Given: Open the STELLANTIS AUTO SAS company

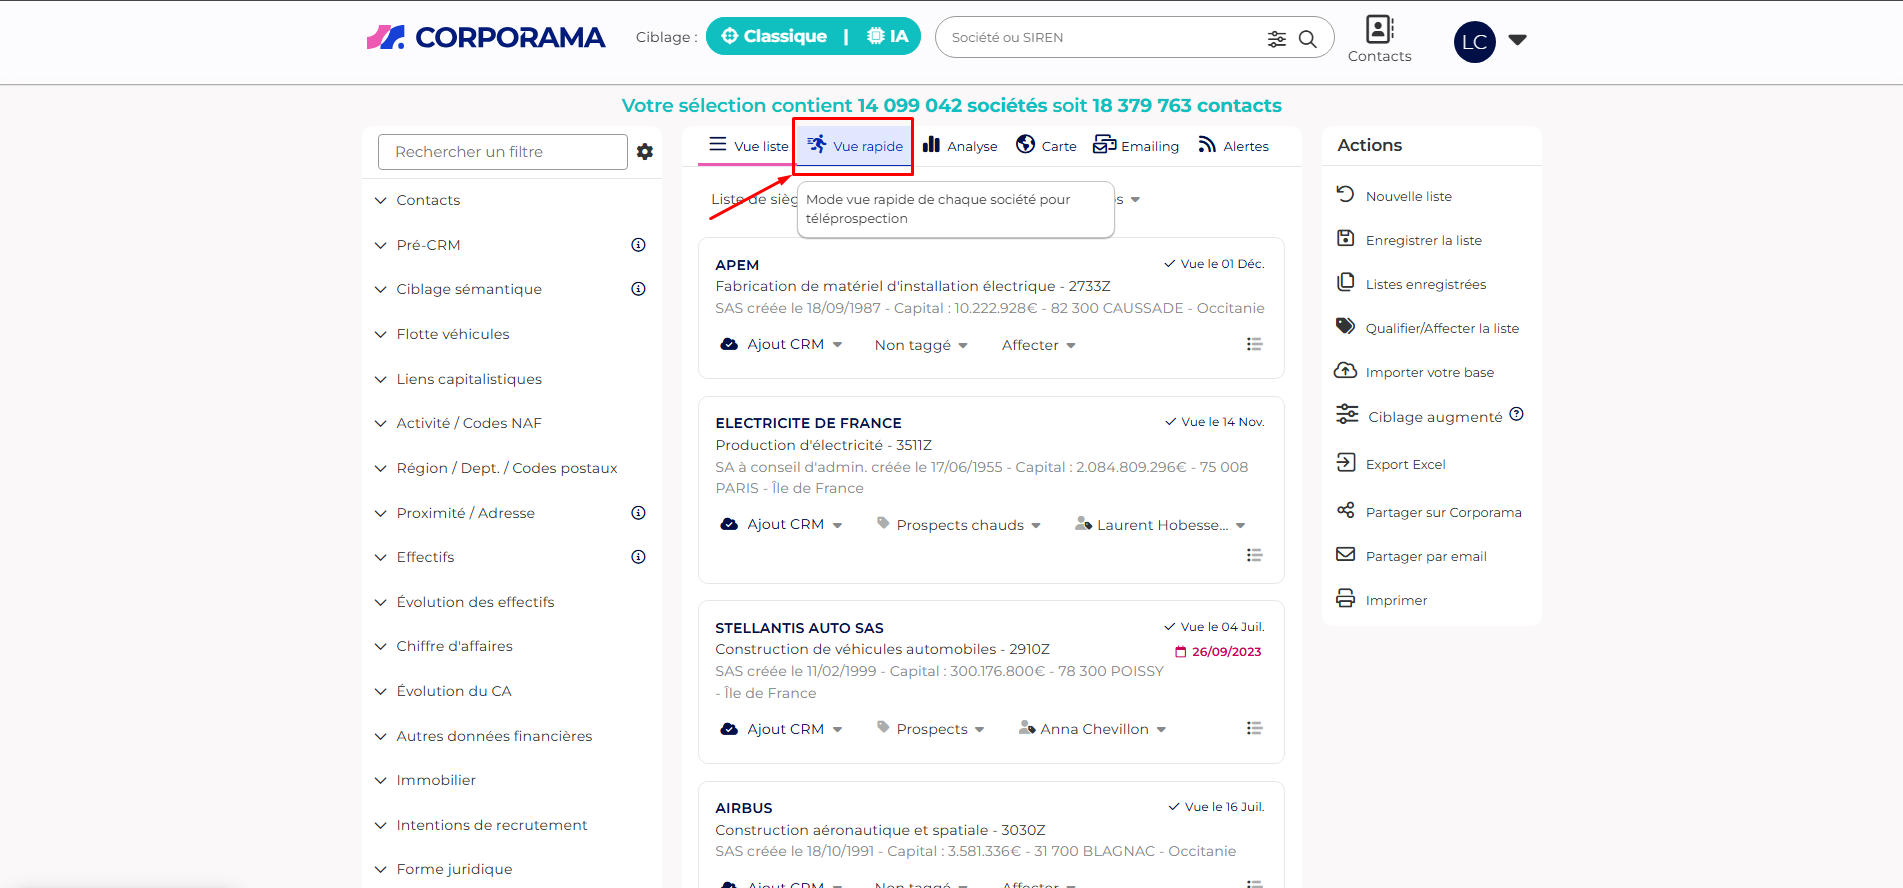Looking at the screenshot, I should pyautogui.click(x=799, y=628).
